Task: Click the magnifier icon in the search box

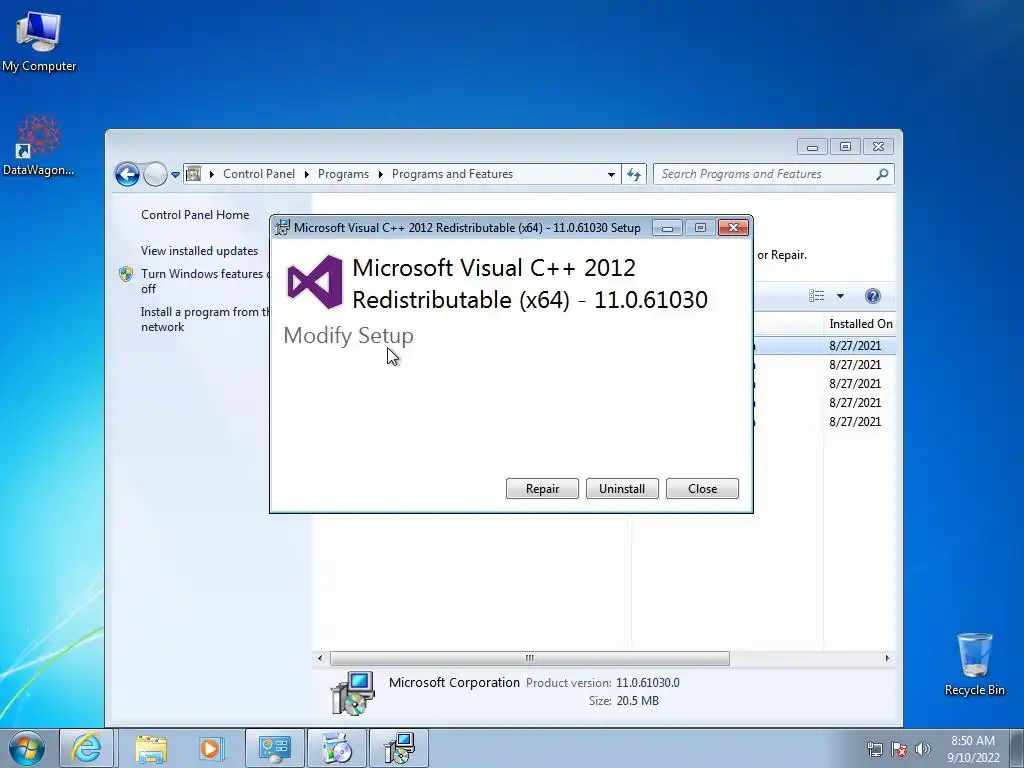Action: tap(882, 174)
